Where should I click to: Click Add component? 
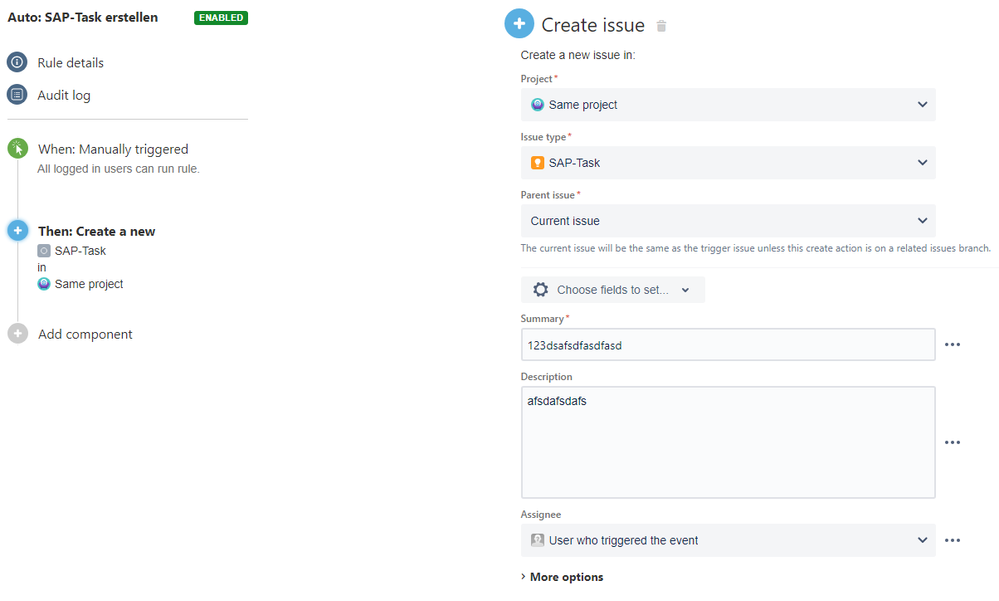click(x=85, y=334)
